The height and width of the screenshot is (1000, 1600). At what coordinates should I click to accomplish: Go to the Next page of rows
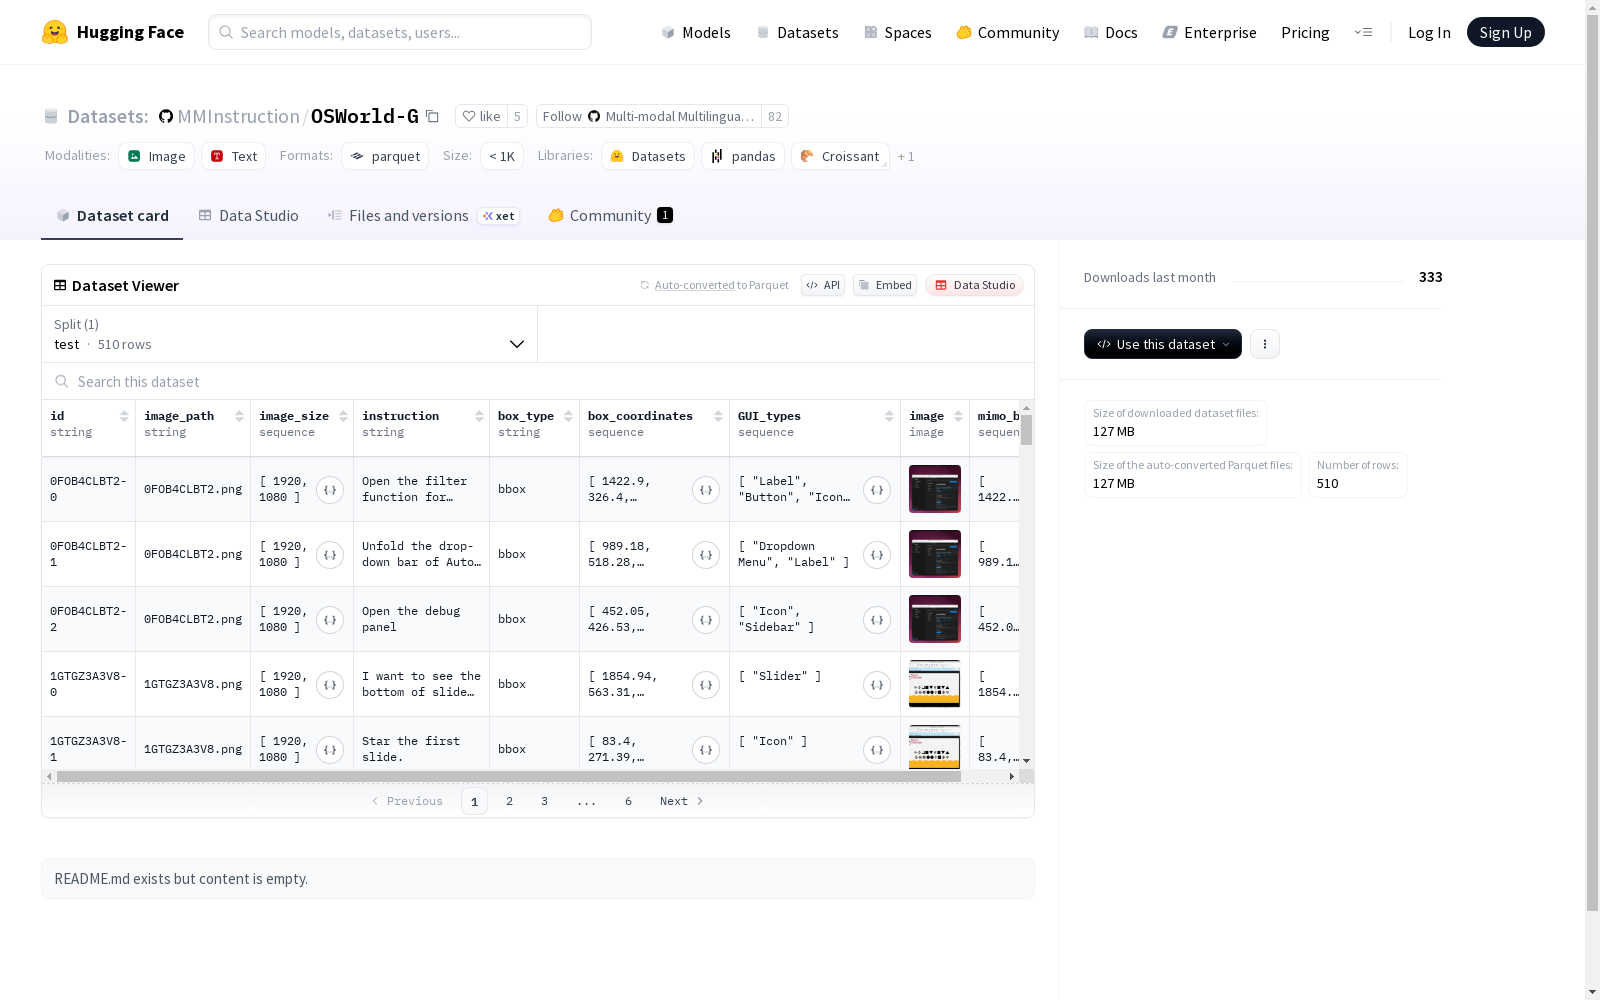point(682,801)
